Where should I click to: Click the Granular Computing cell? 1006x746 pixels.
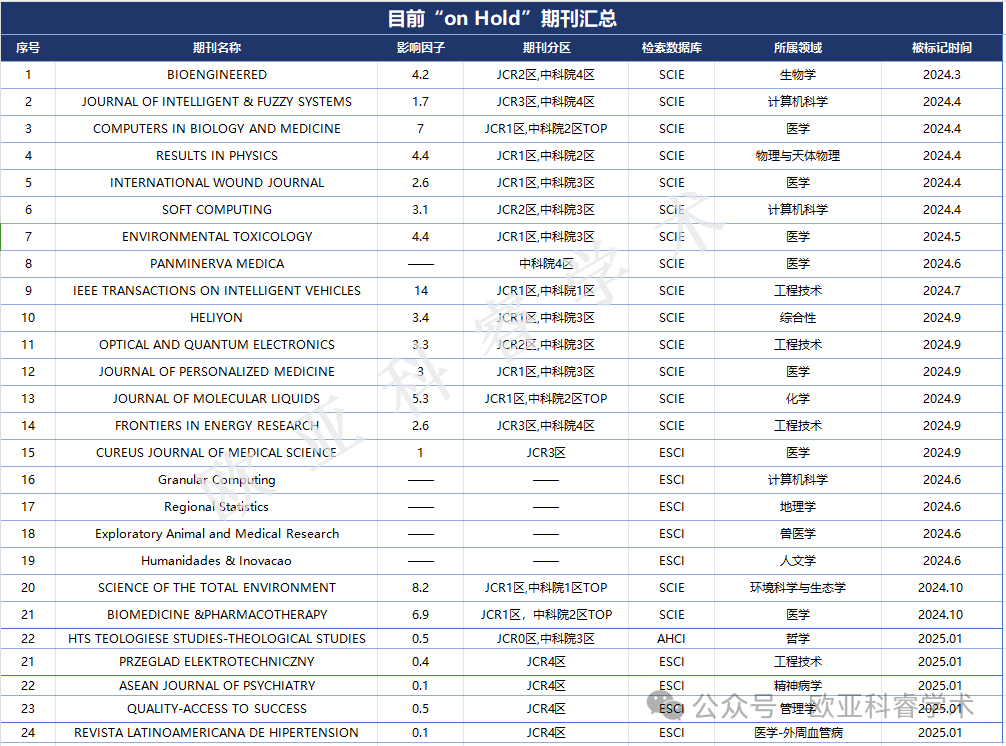(x=217, y=479)
